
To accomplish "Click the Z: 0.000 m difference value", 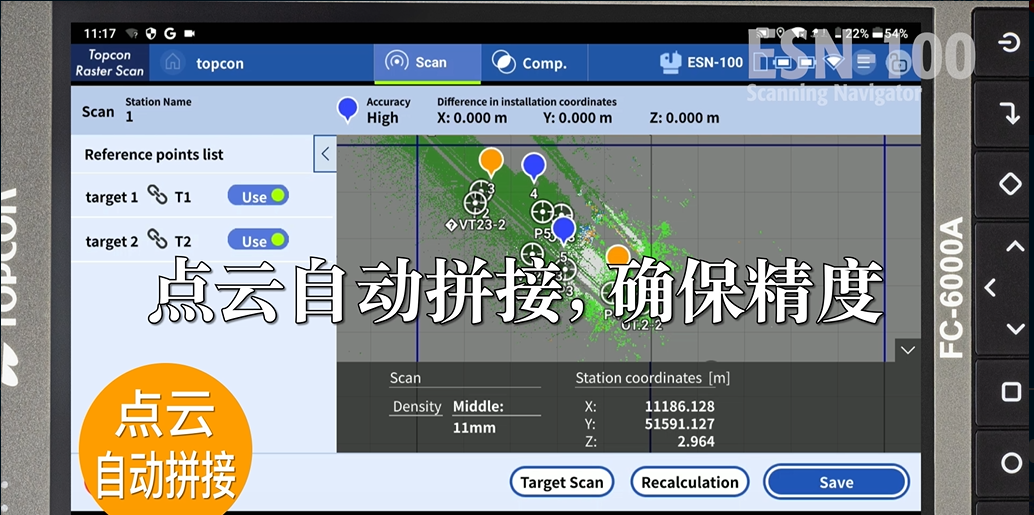I will (684, 118).
